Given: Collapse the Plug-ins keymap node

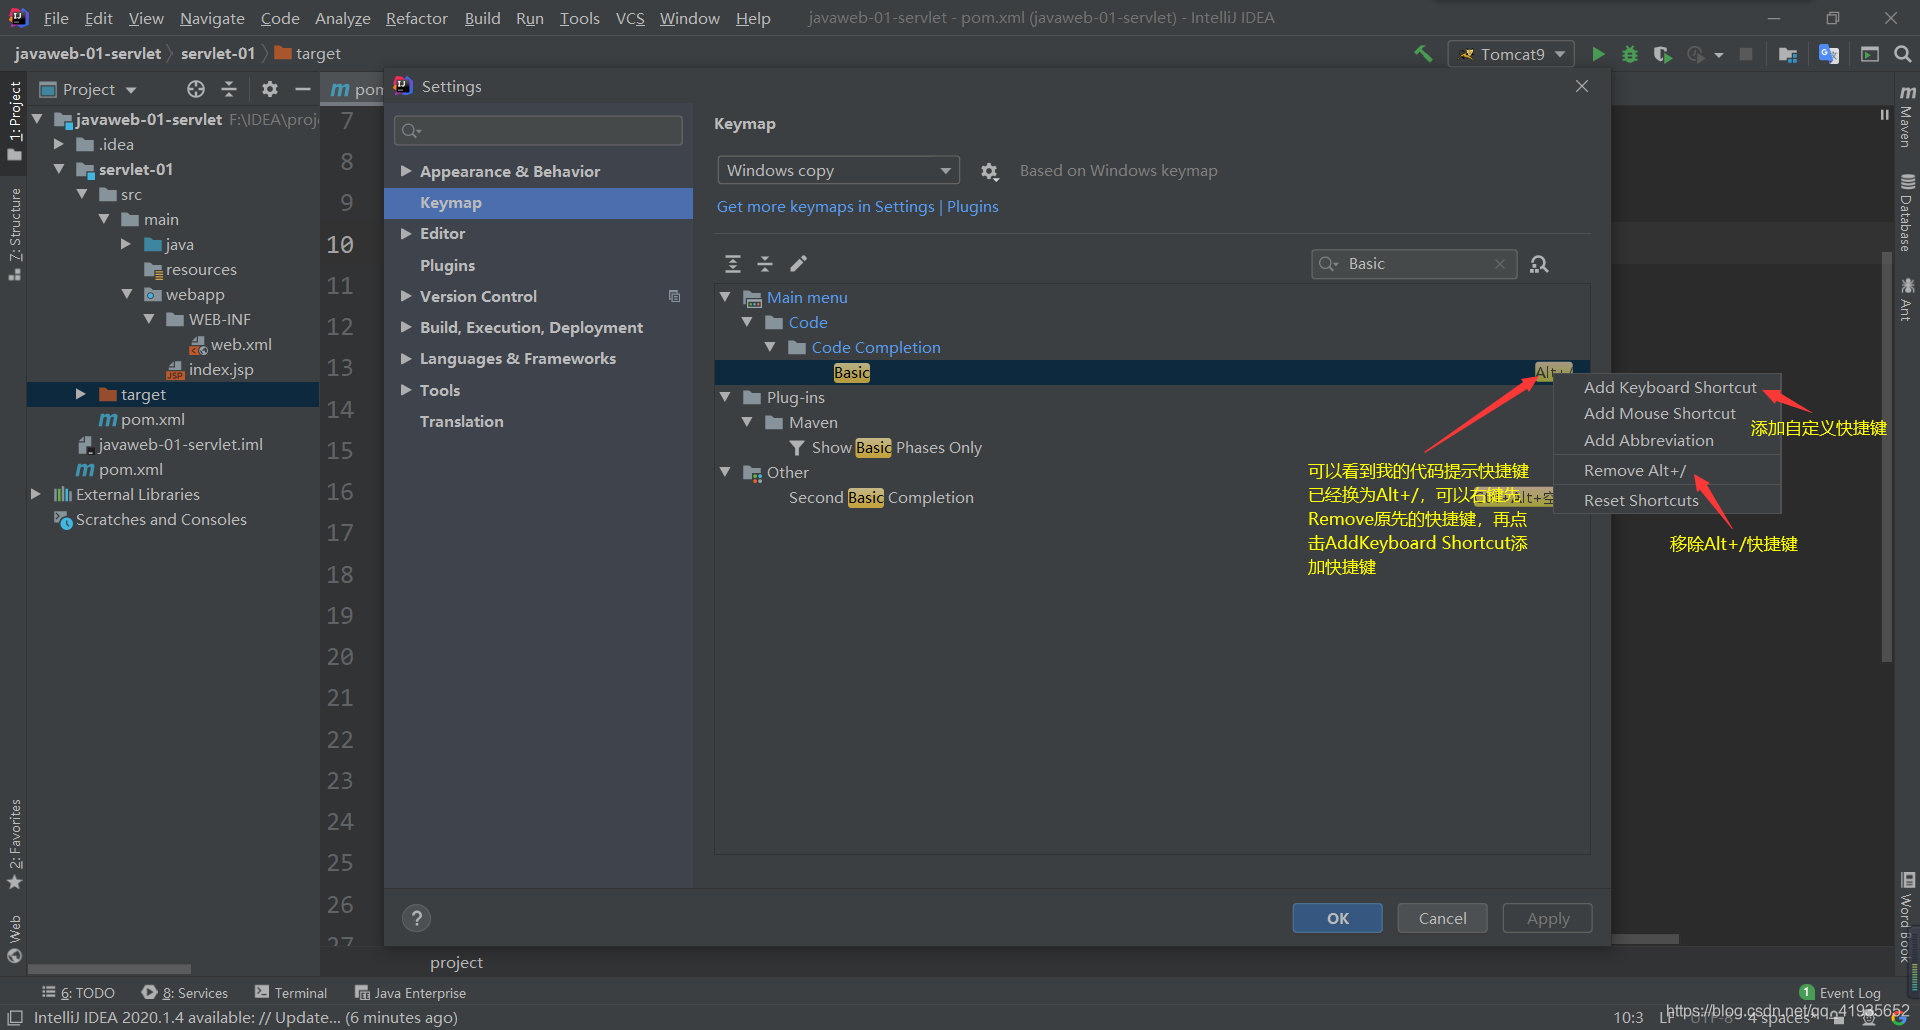Looking at the screenshot, I should 725,397.
